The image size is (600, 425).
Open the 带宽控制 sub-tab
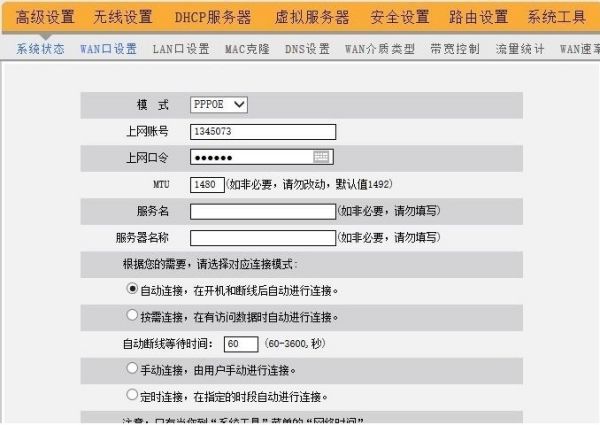454,48
